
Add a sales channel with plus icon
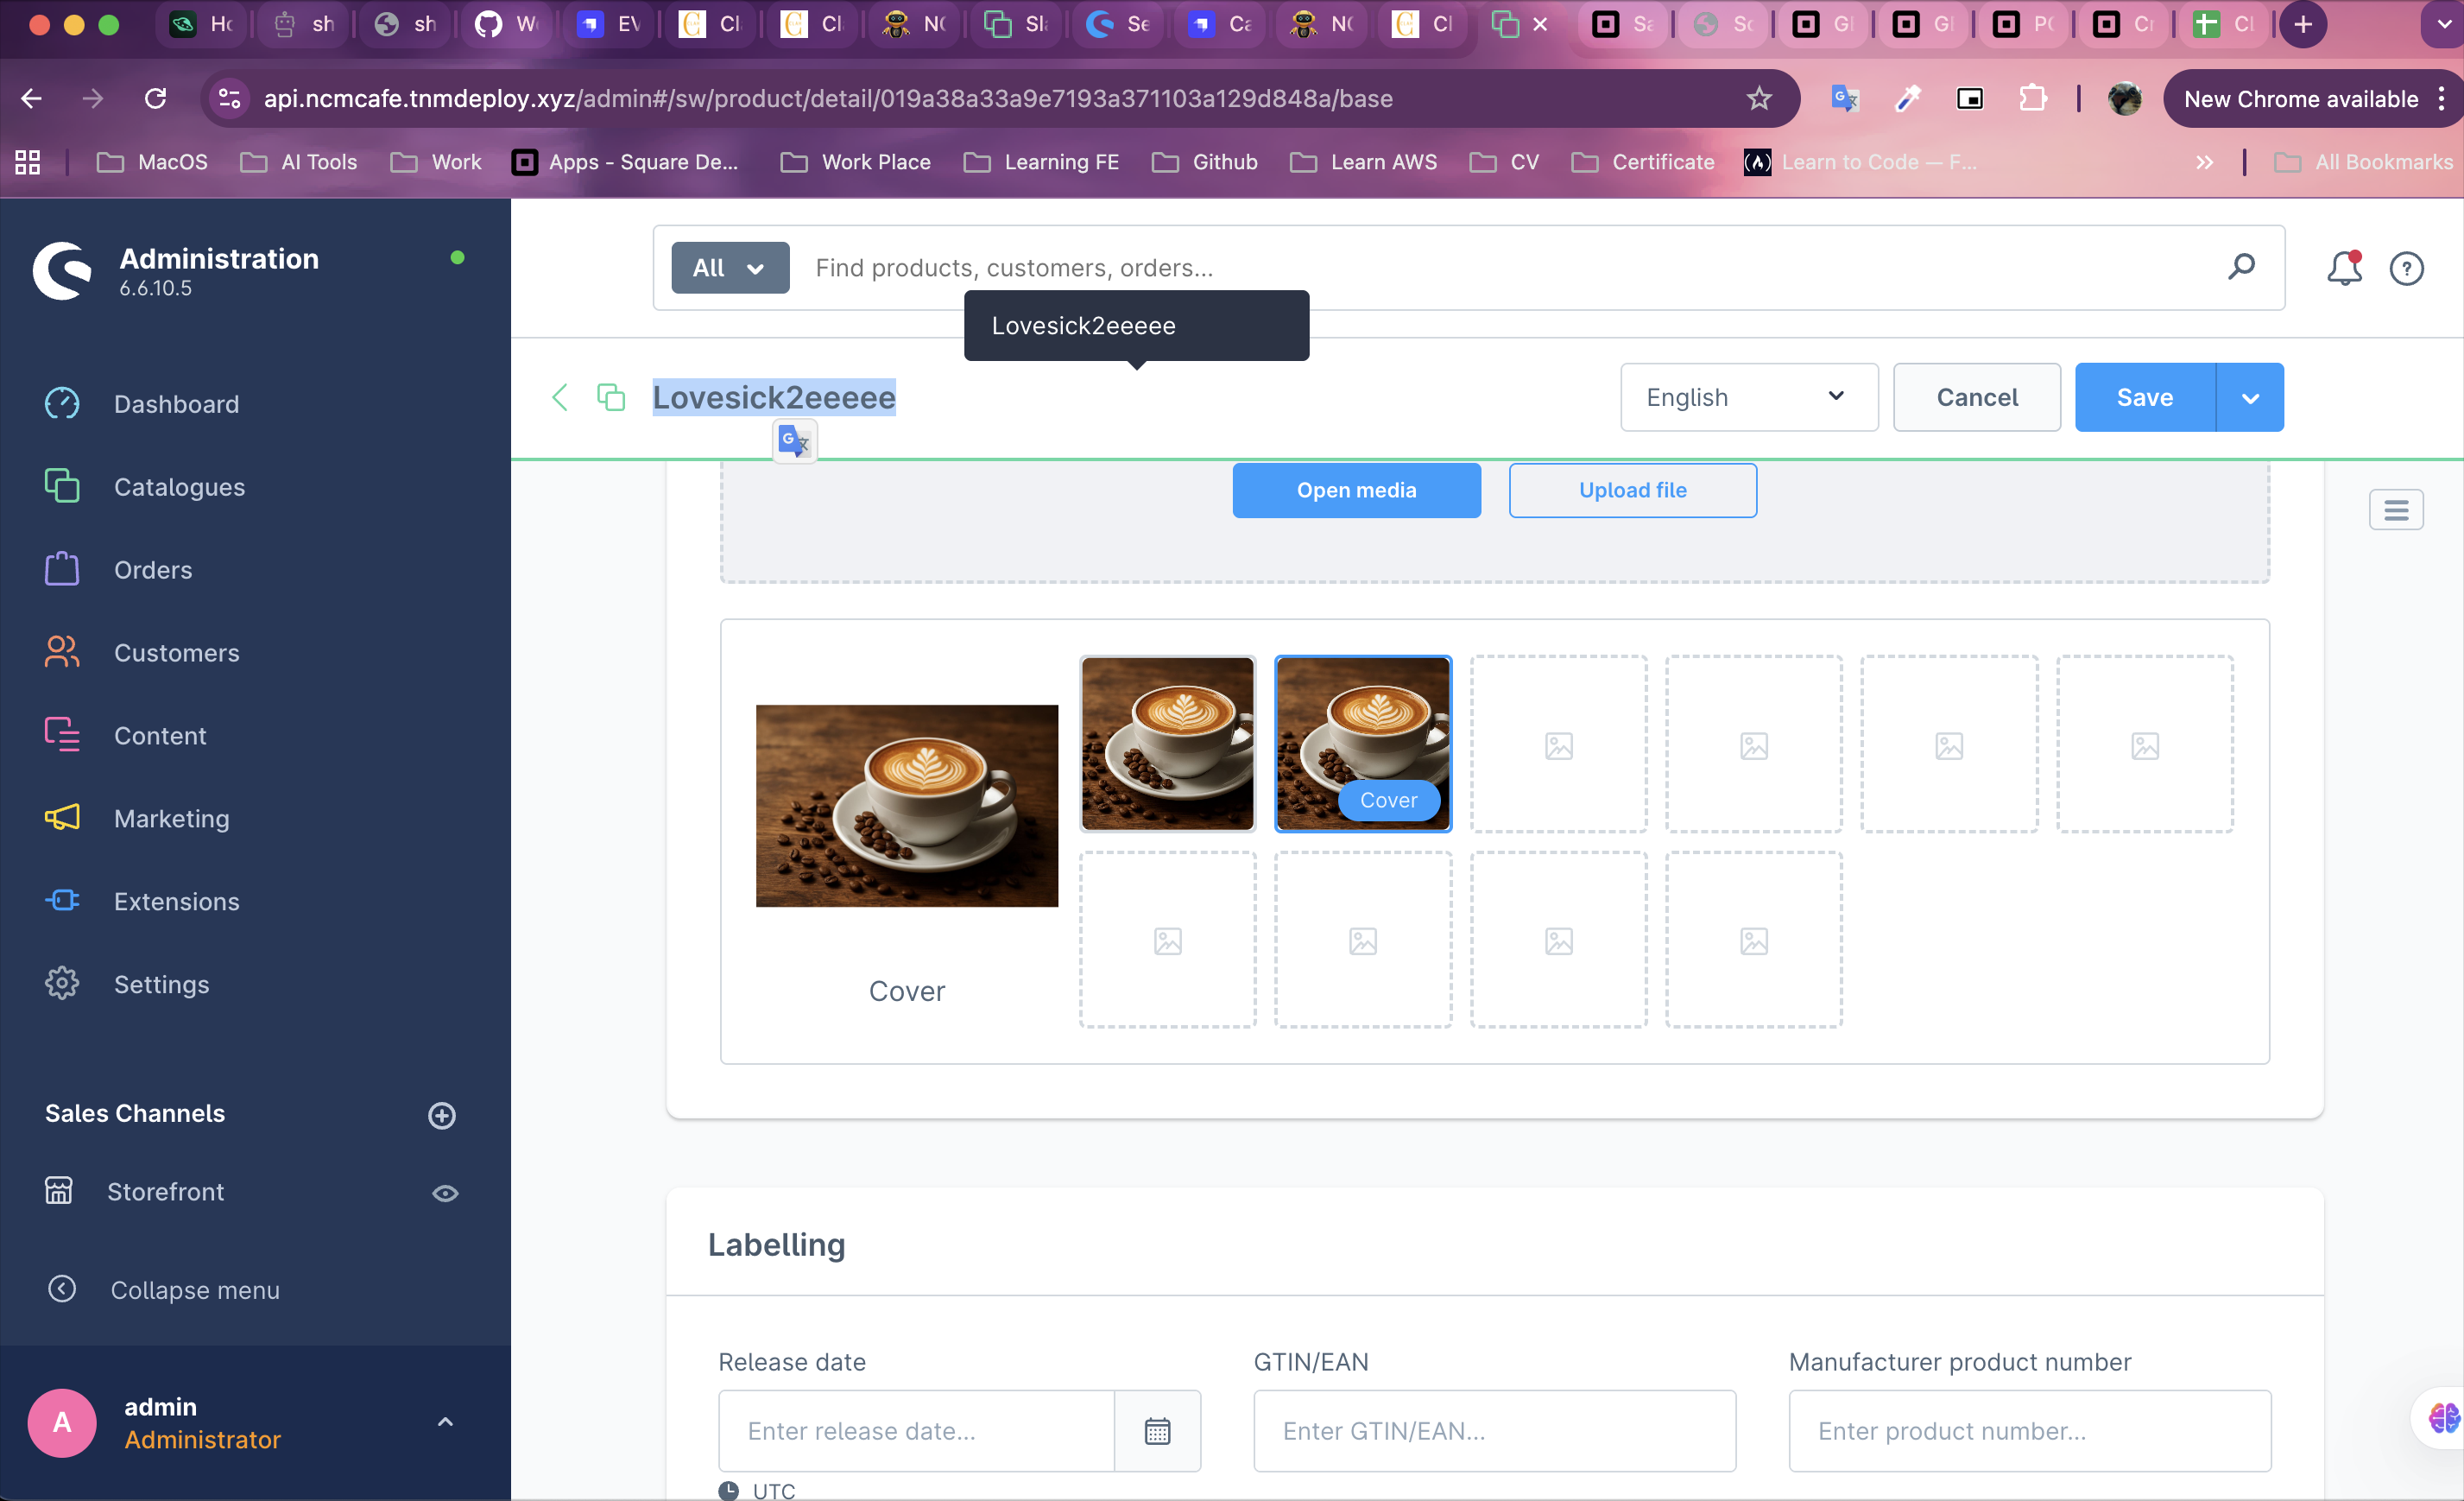pos(442,1115)
